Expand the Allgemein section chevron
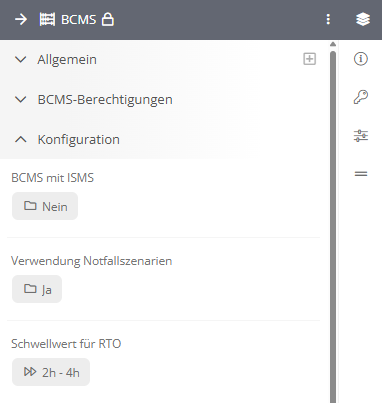 pyautogui.click(x=21, y=60)
